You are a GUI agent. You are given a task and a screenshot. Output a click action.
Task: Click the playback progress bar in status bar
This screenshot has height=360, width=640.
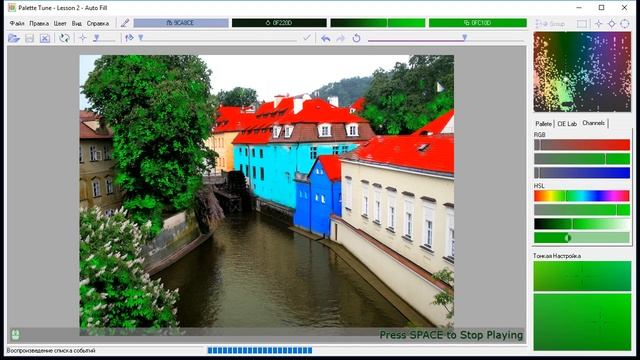coord(260,350)
